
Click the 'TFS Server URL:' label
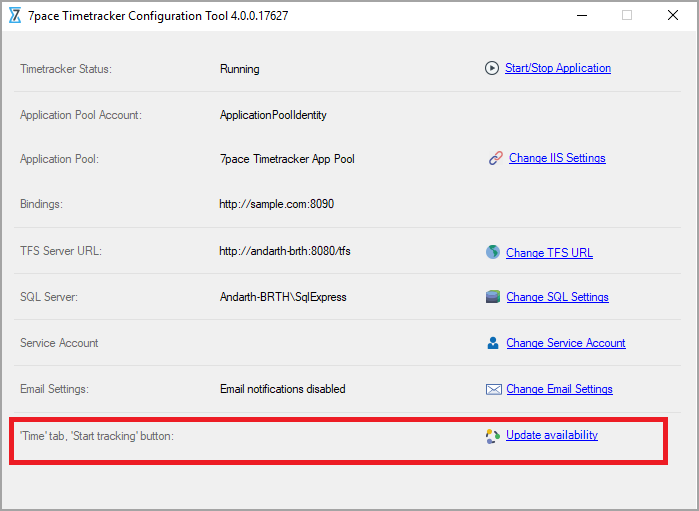pyautogui.click(x=61, y=251)
